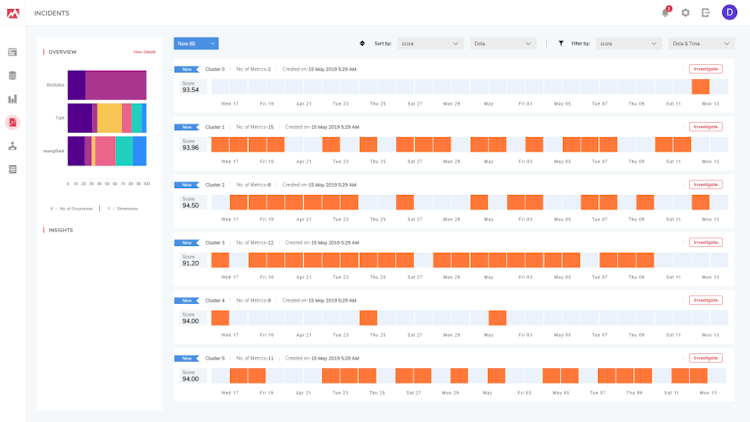The width and height of the screenshot is (750, 422).
Task: Click Investigate for Cluster 1
Action: tap(705, 127)
